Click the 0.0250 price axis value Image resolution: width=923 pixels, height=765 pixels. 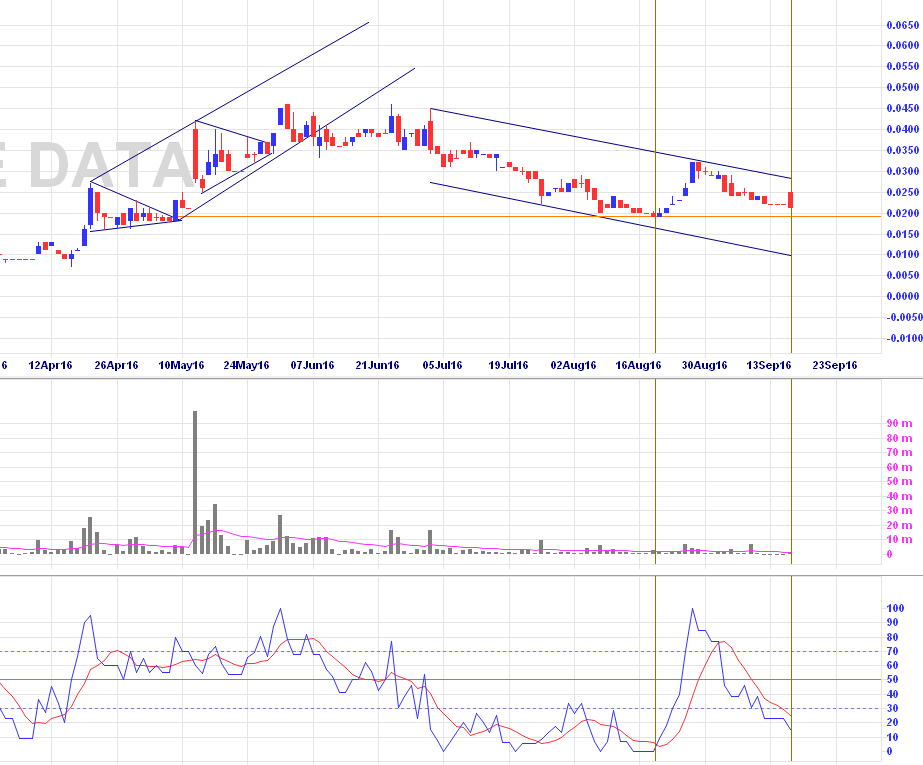pyautogui.click(x=902, y=192)
